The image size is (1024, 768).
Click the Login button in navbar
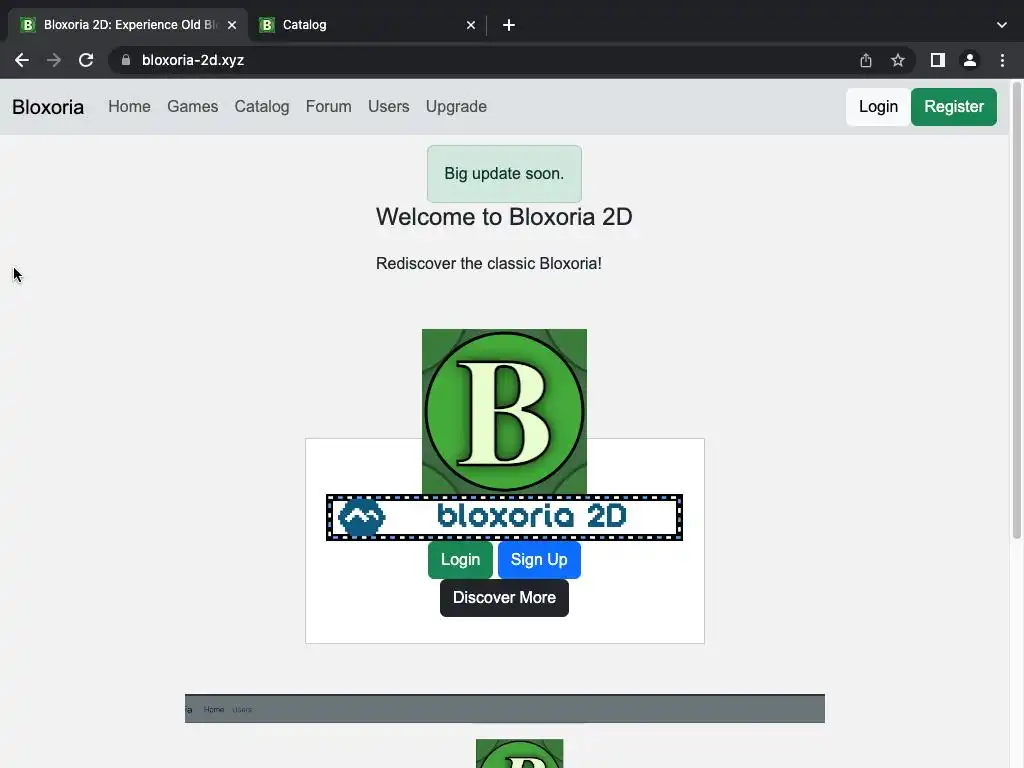[x=878, y=106]
